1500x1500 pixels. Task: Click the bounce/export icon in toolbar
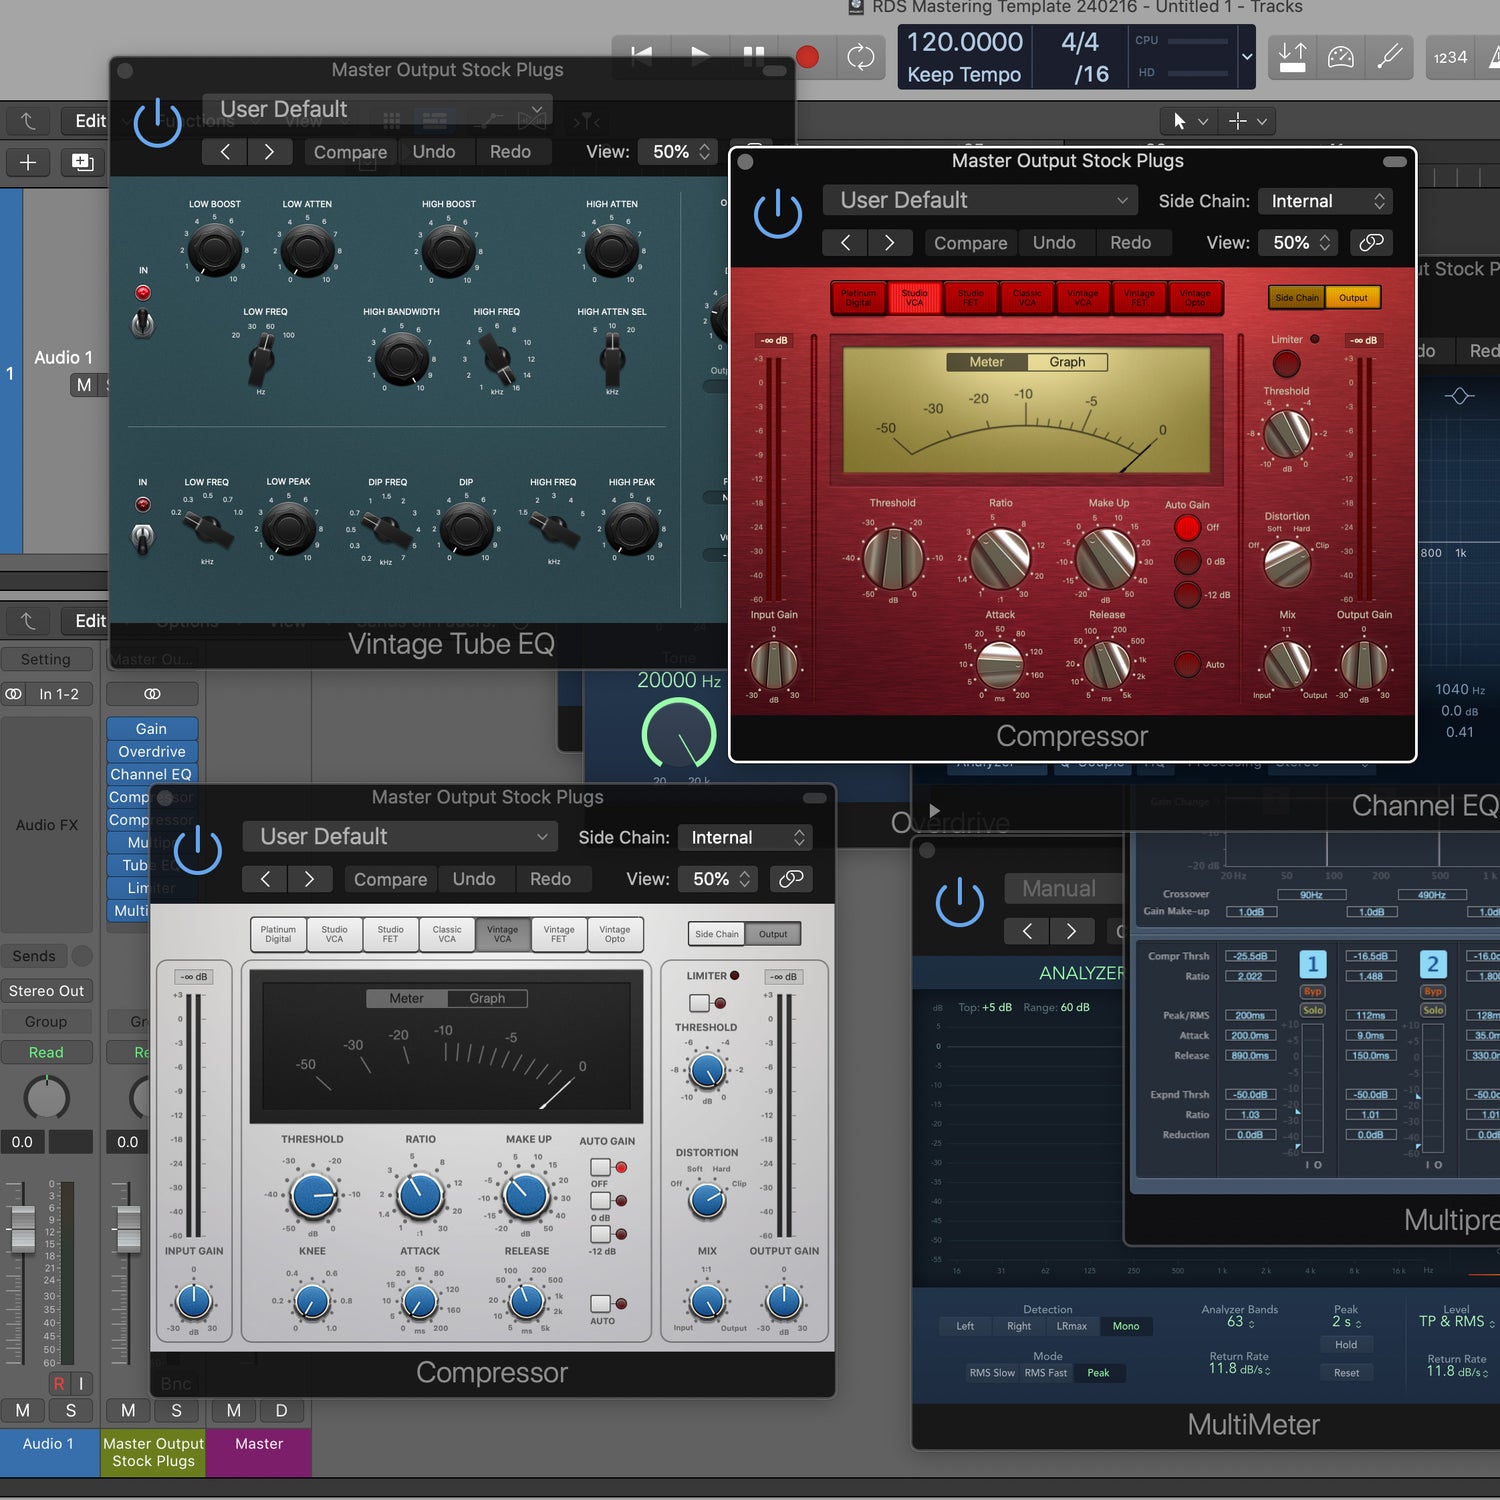point(1292,57)
